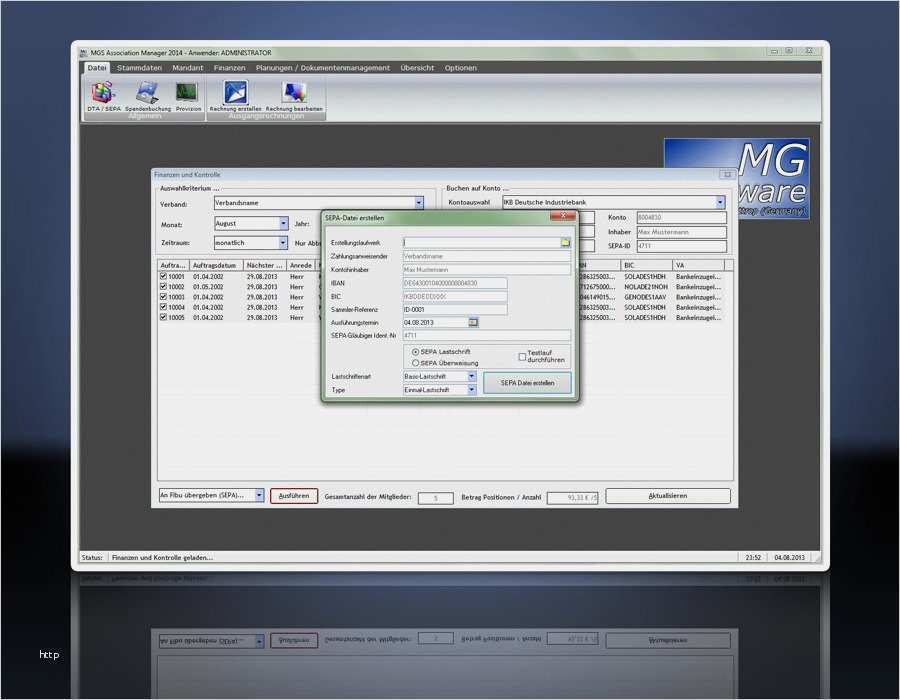Screen dimensions: 900x700
Task: Open Rechnung bearbeiten in the ribbon
Action: tap(293, 95)
